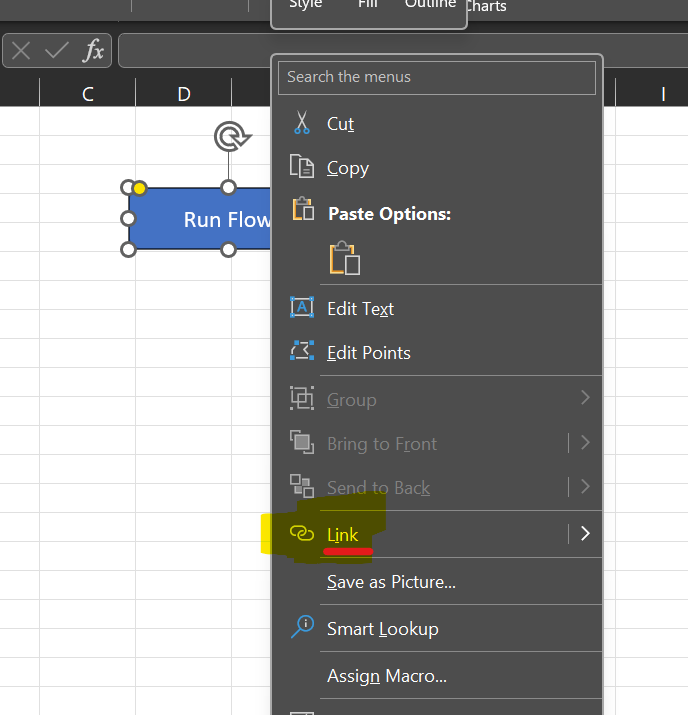The image size is (688, 715).
Task: Click the formula bar Enter checkmark
Action: (x=57, y=50)
